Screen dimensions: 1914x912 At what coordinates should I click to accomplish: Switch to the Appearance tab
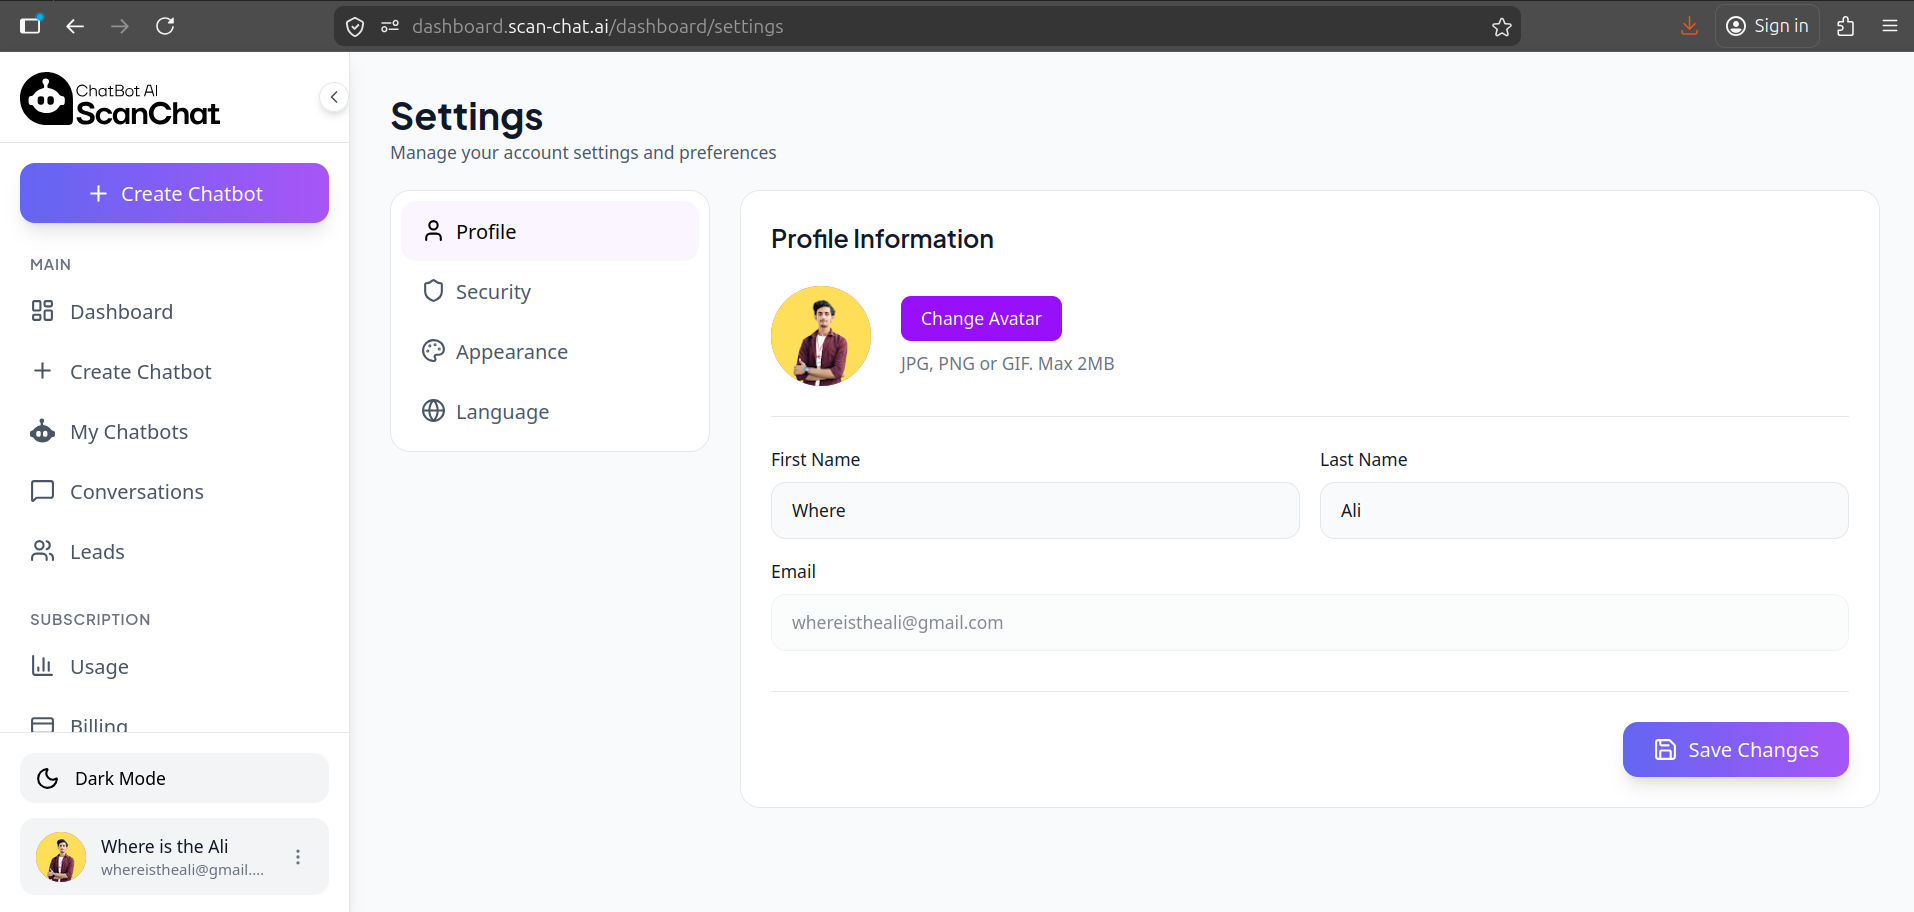(550, 351)
